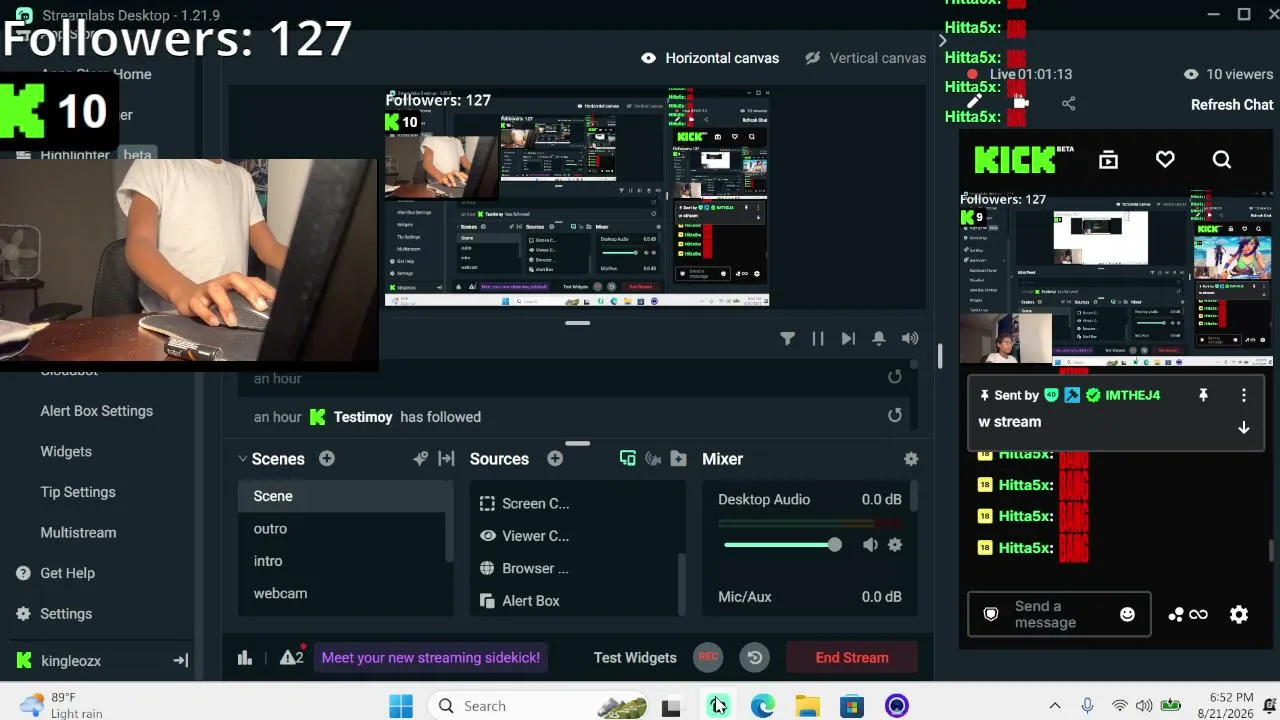Viewport: 1280px width, 720px height.
Task: Click the studio mode camera icon in Sources
Action: point(653,459)
